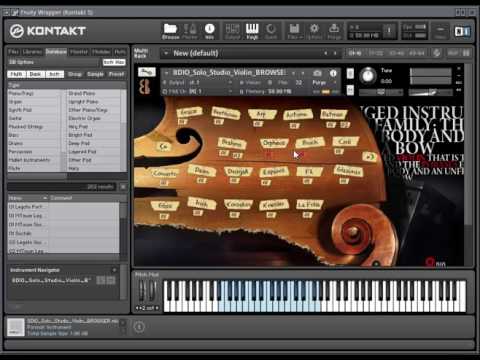Show the Output mixer panel icon

tap(232, 31)
